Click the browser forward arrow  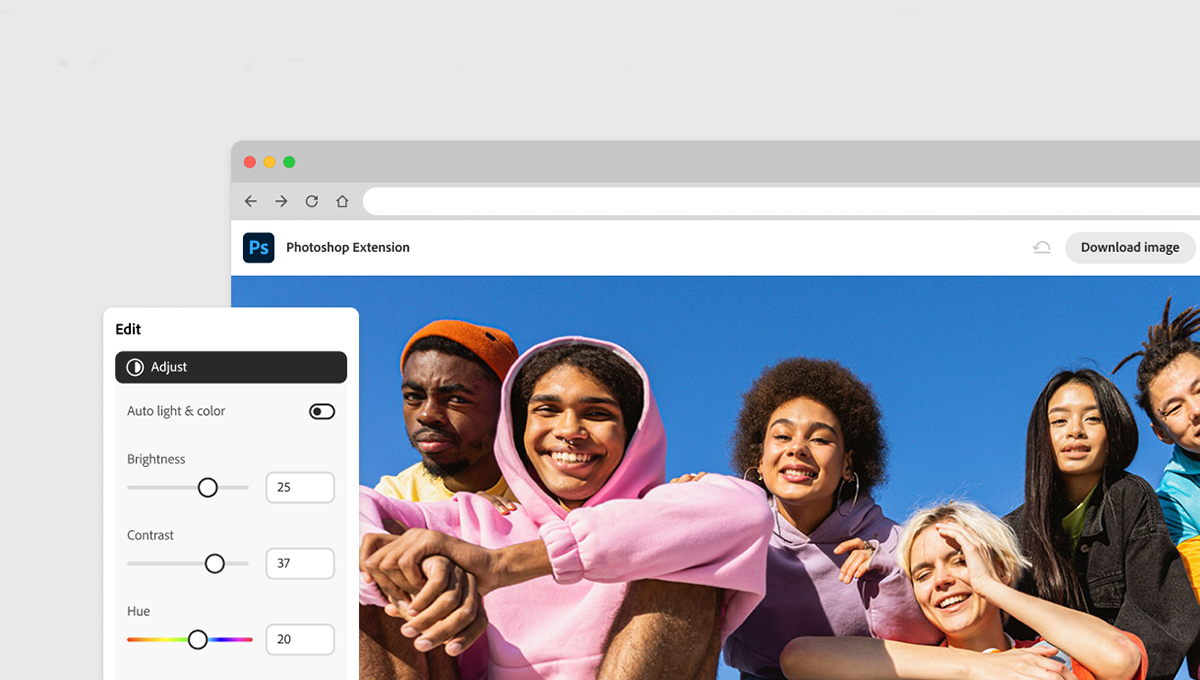pyautogui.click(x=281, y=201)
